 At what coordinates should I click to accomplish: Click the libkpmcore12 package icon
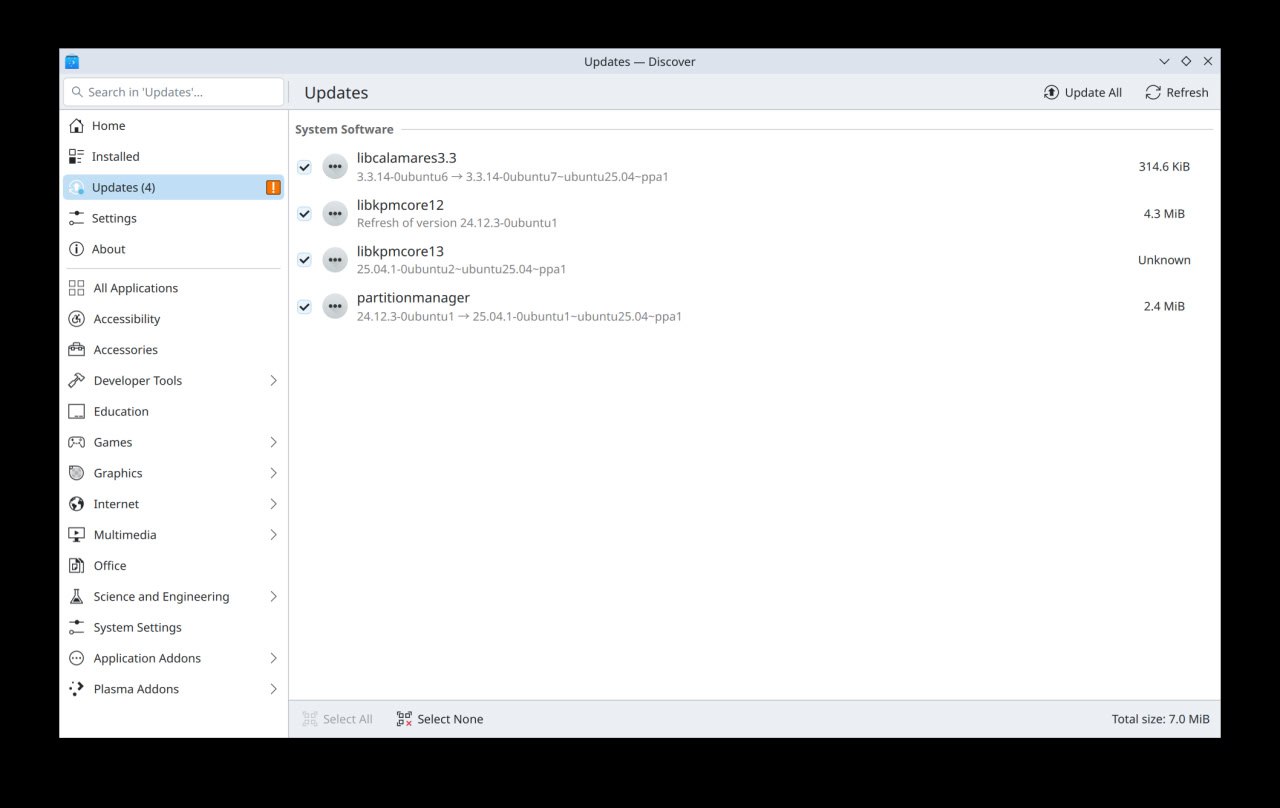tap(335, 213)
